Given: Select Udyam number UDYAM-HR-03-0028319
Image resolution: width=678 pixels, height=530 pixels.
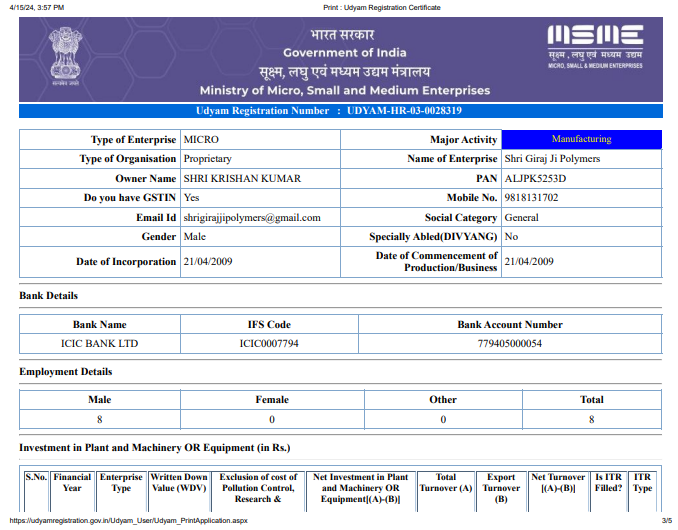Looking at the screenshot, I should 404,111.
